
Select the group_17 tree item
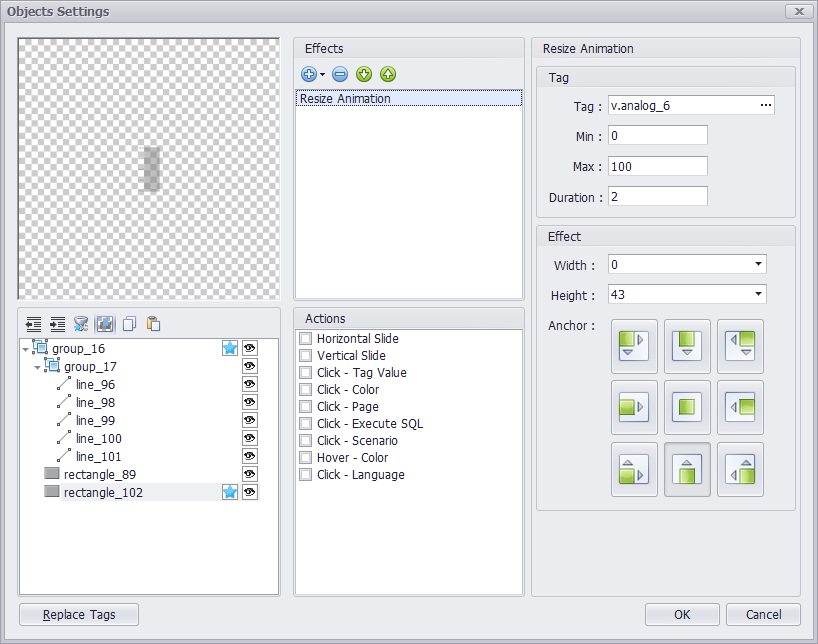pyautogui.click(x=90, y=367)
